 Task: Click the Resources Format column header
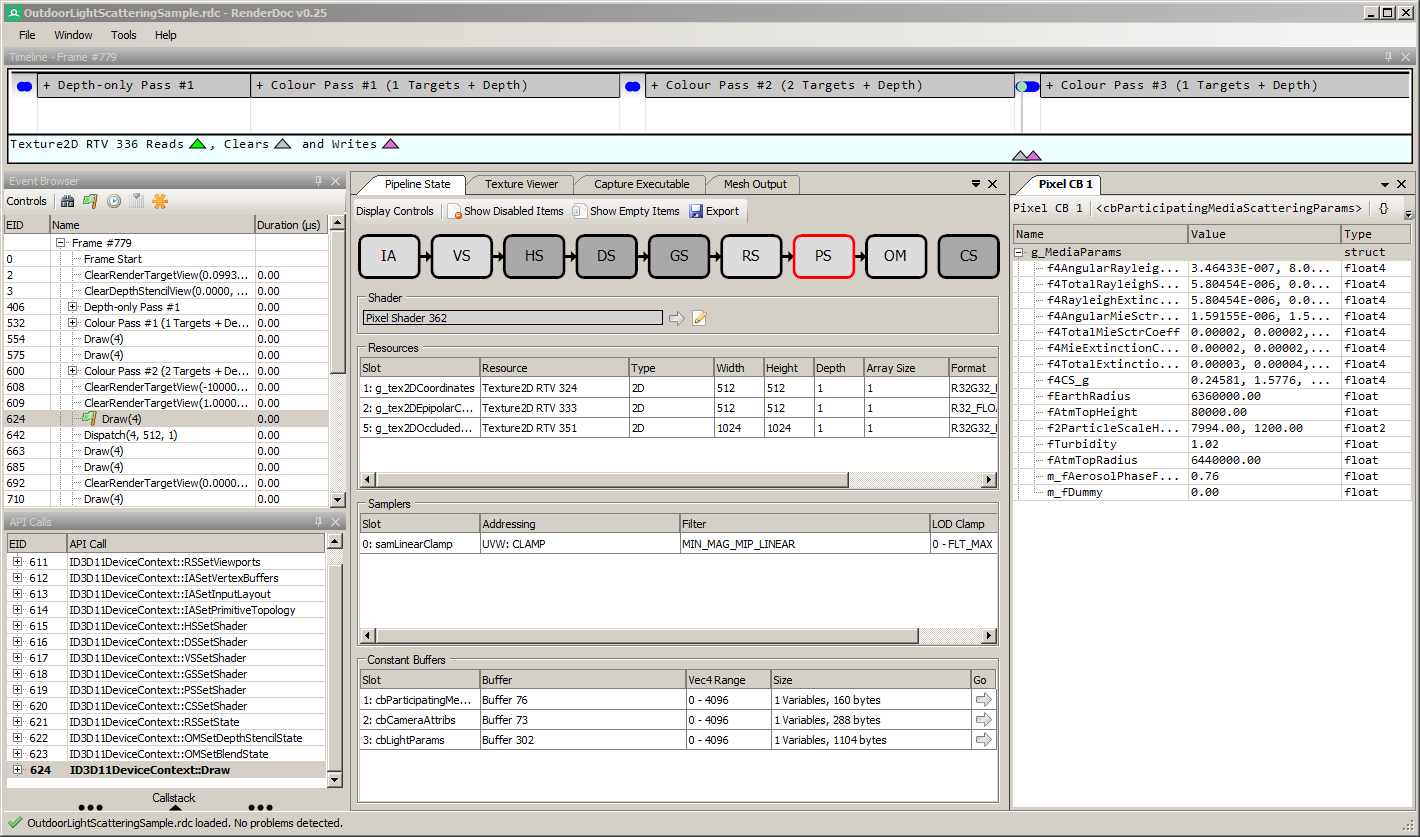[x=972, y=368]
